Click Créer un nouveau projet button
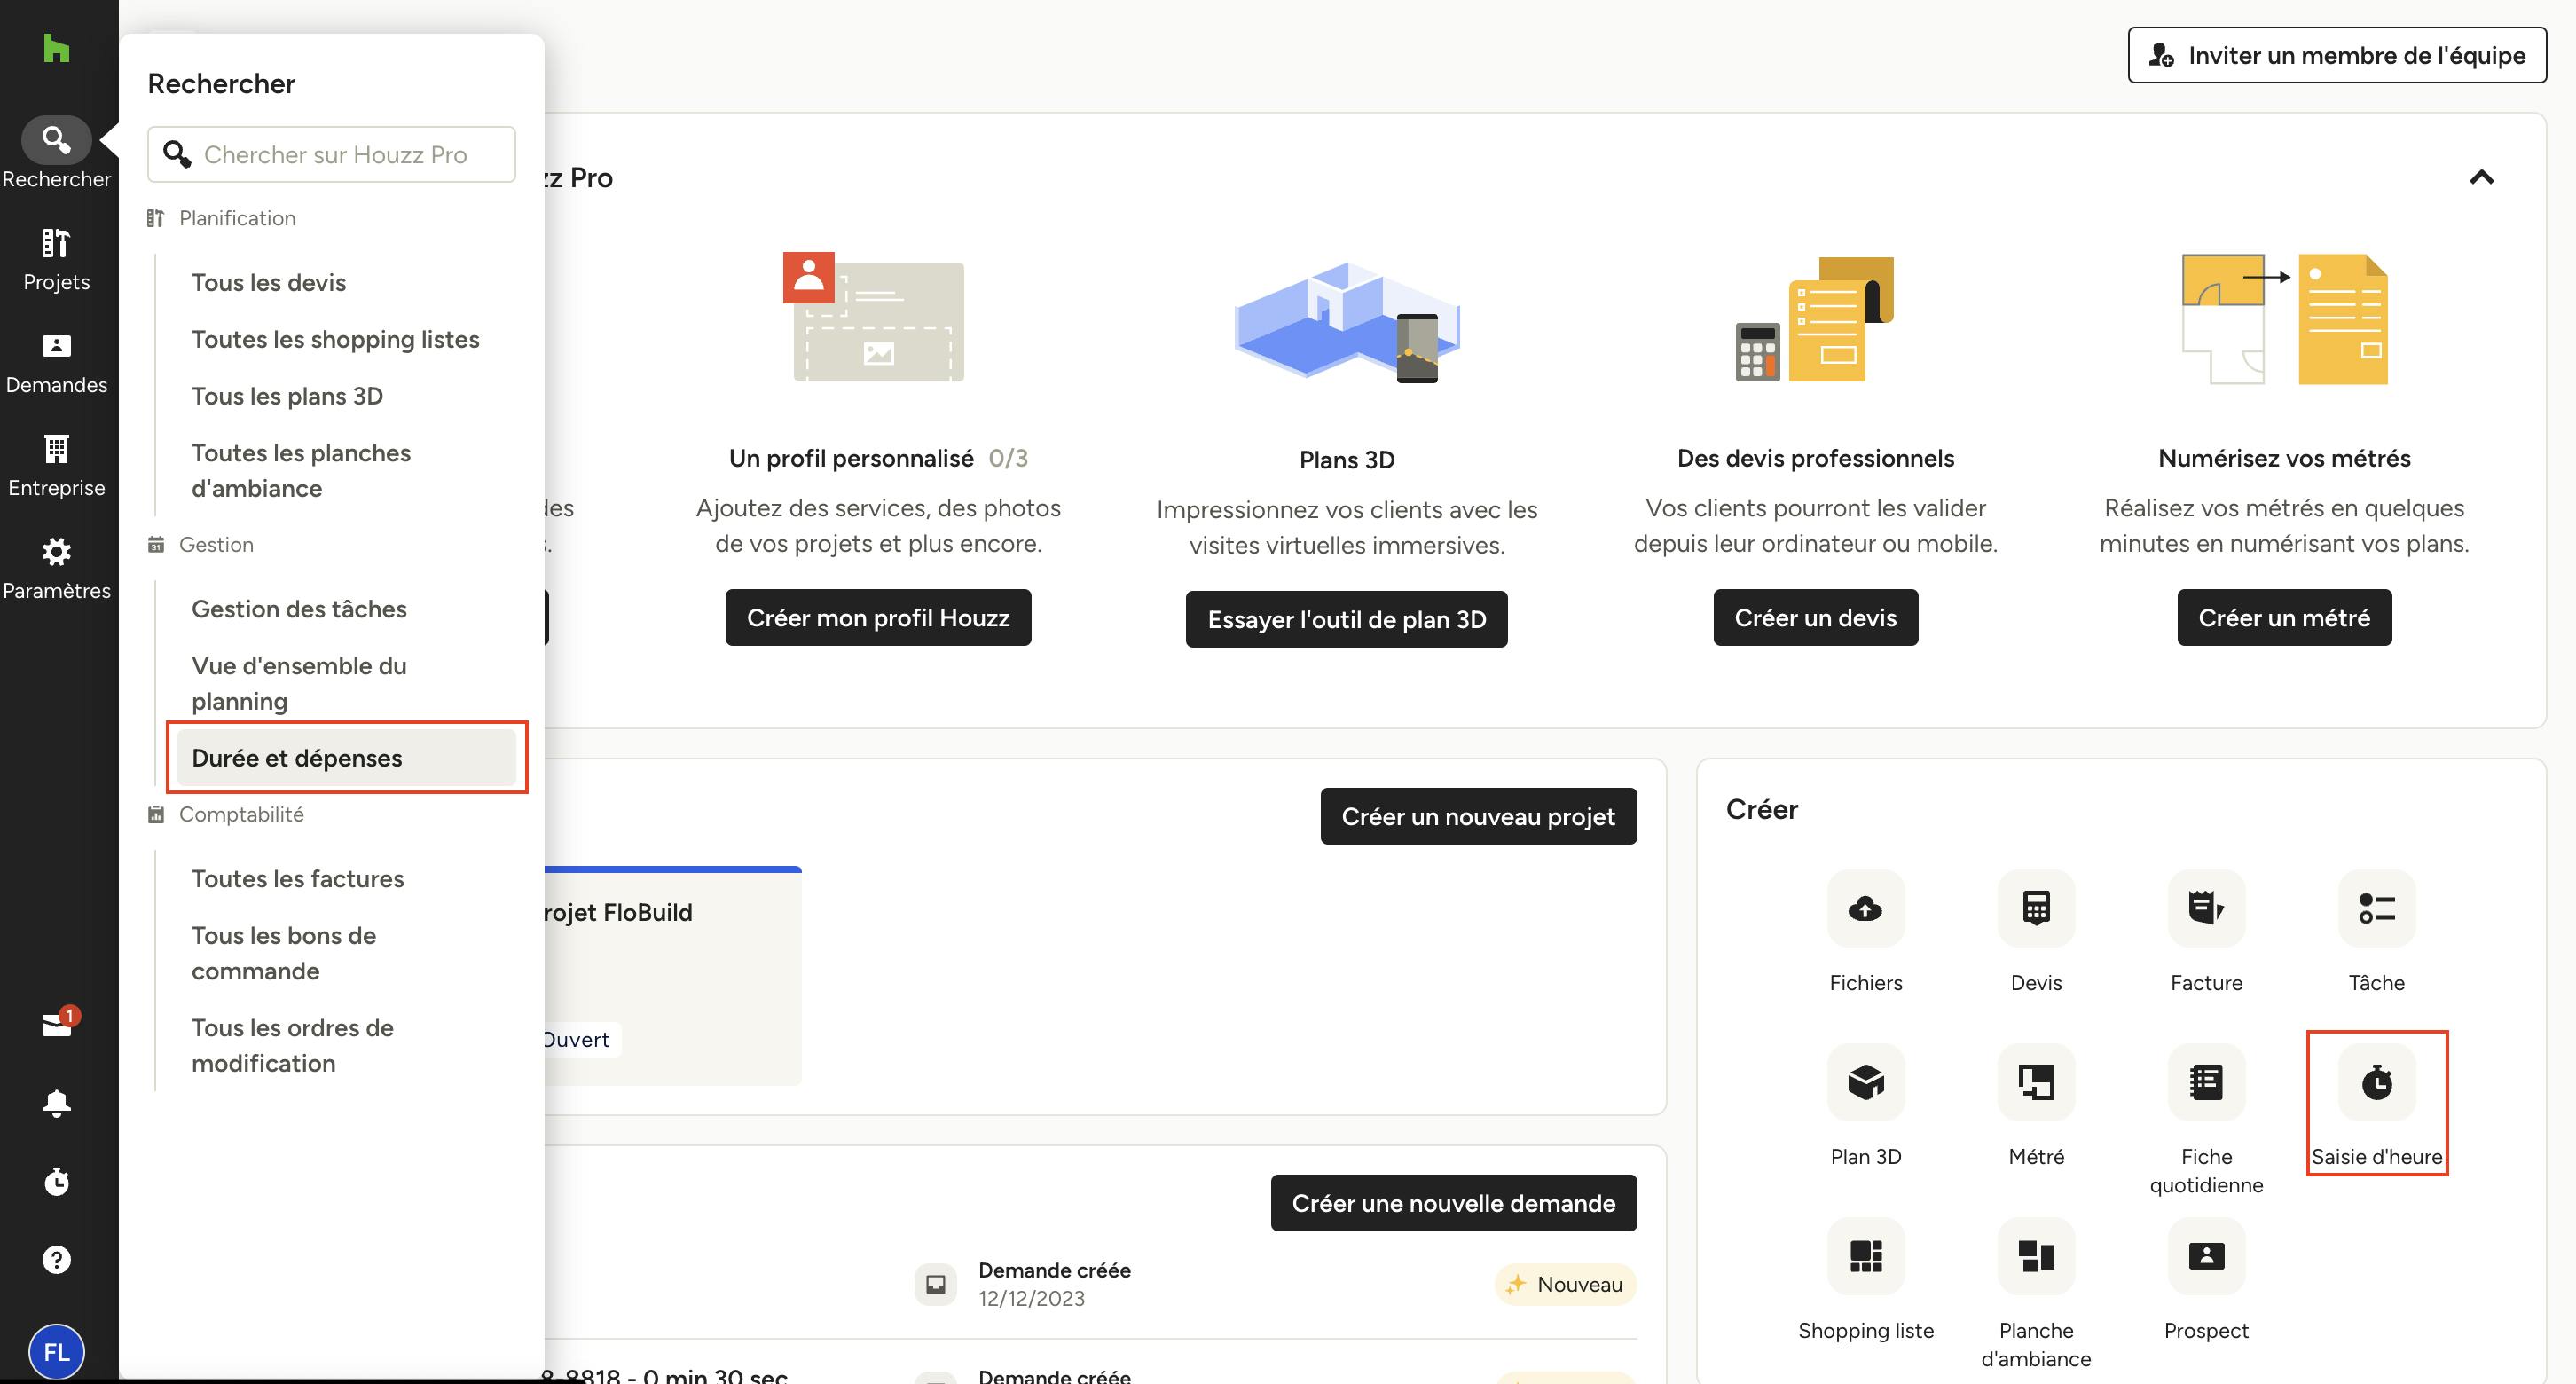 (1478, 816)
